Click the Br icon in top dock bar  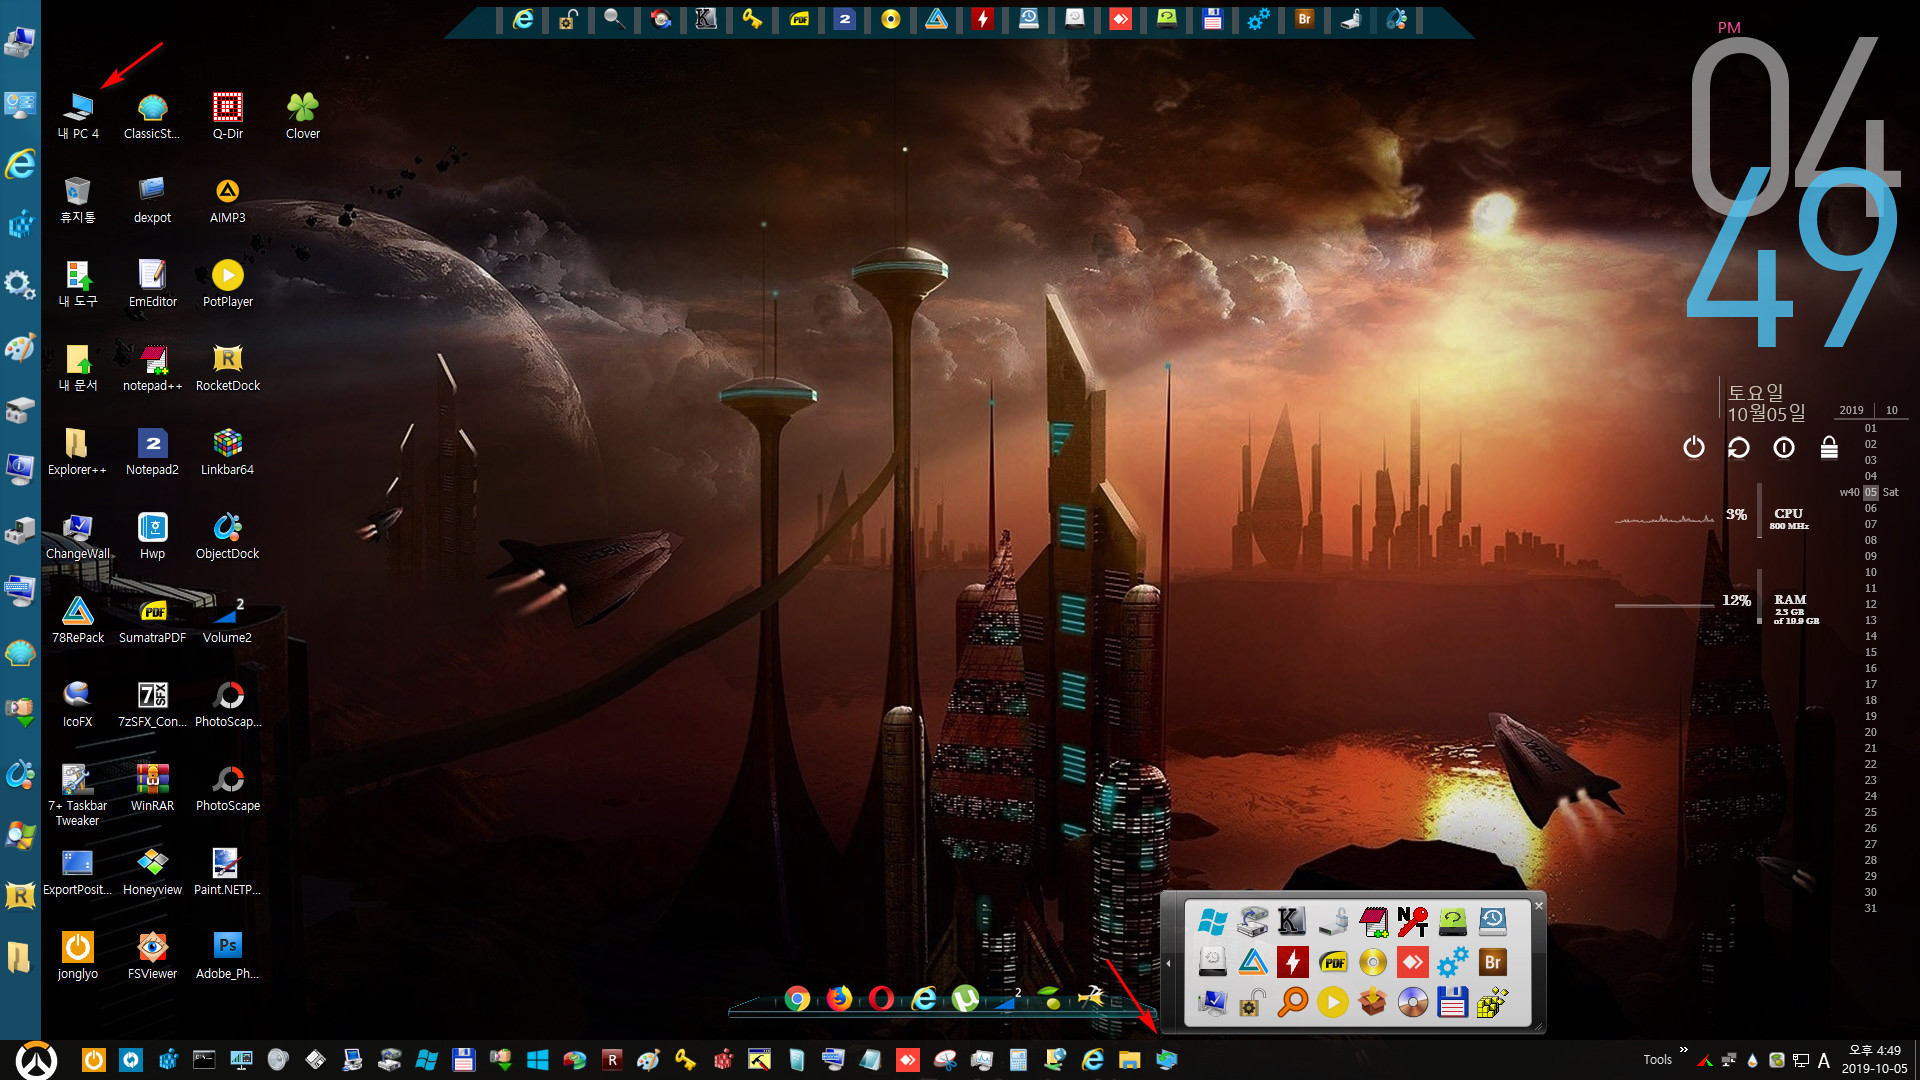[x=1304, y=19]
